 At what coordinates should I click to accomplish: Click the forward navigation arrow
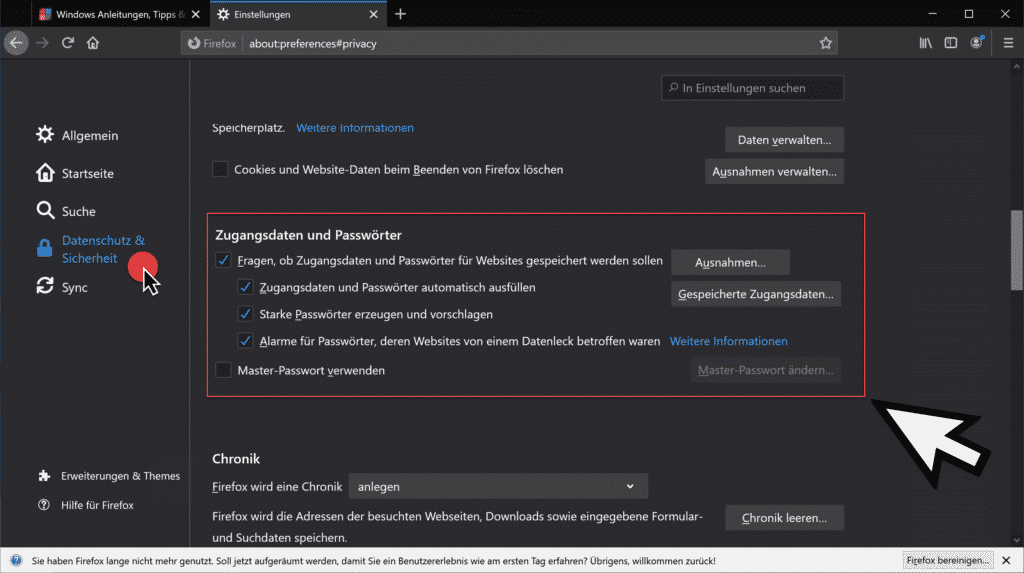point(42,43)
